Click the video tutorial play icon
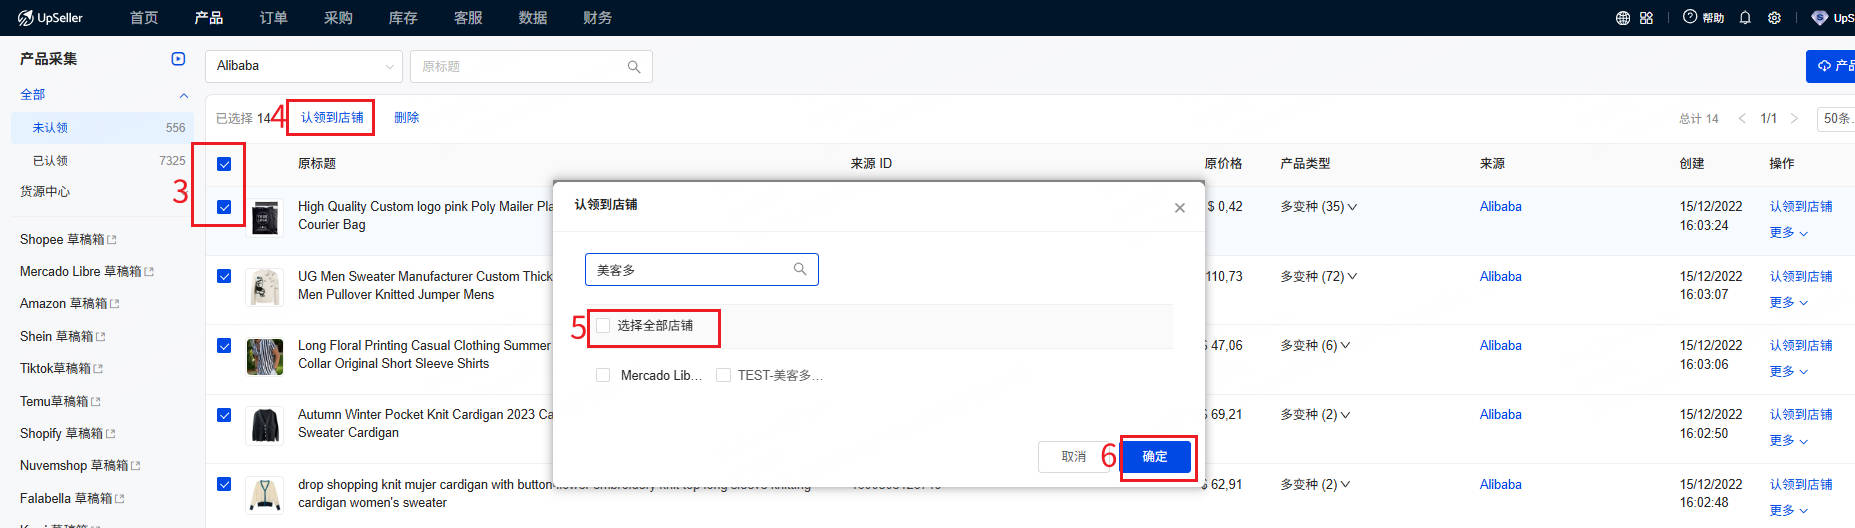This screenshot has width=1855, height=528. point(178,59)
